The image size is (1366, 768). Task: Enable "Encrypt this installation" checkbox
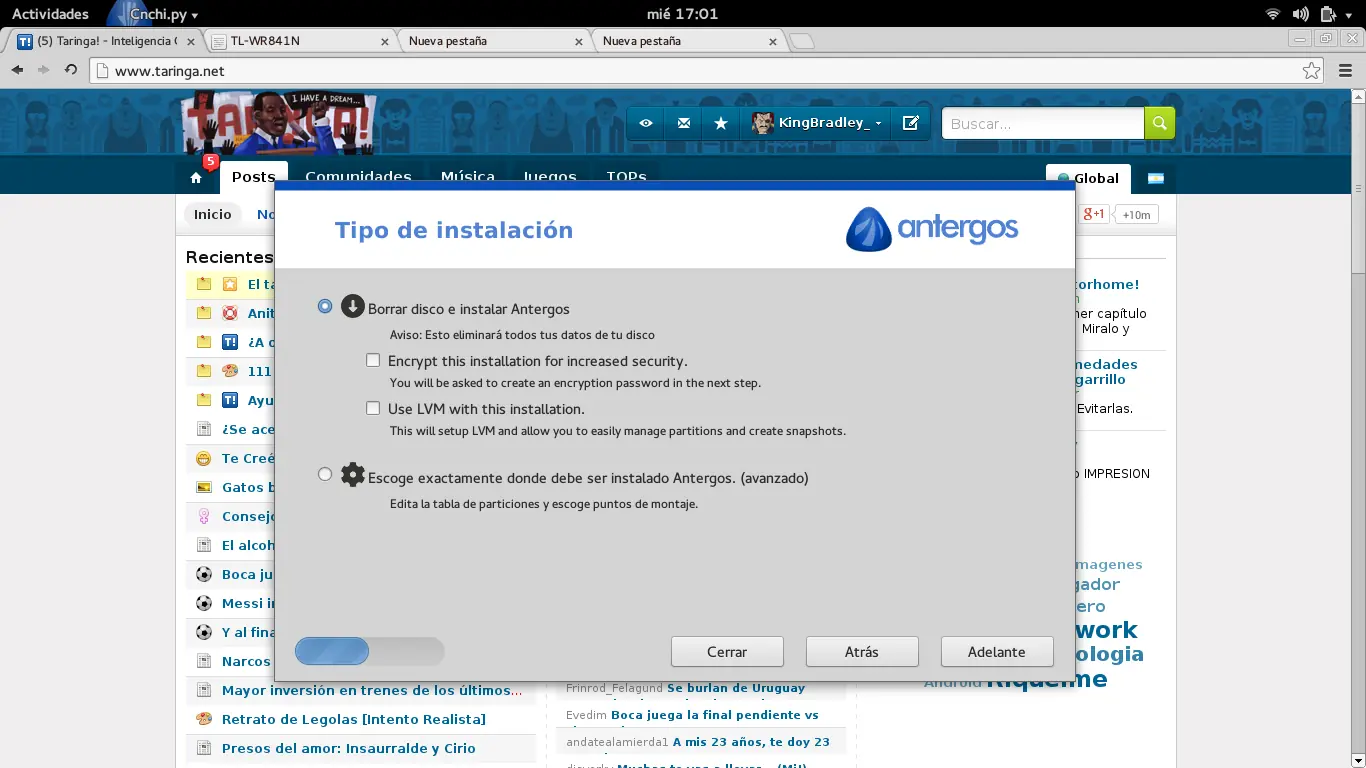[373, 360]
